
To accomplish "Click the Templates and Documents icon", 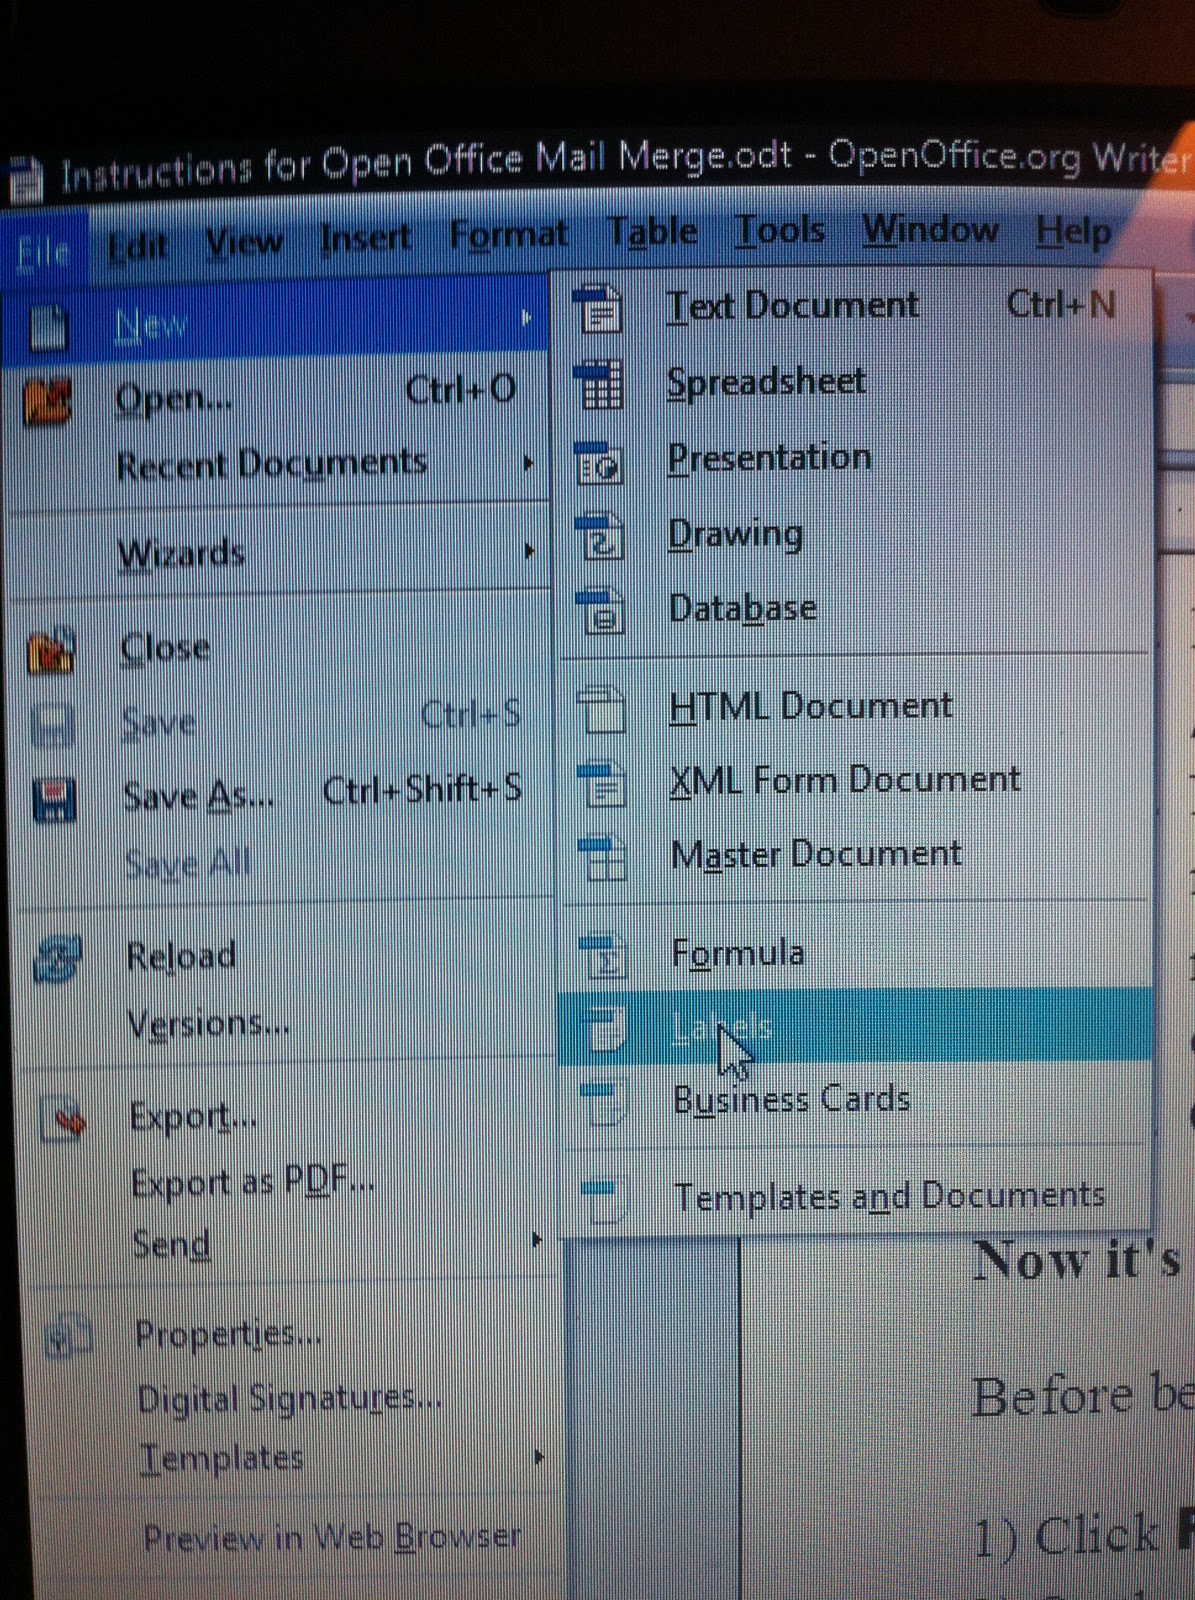I will pos(603,1199).
